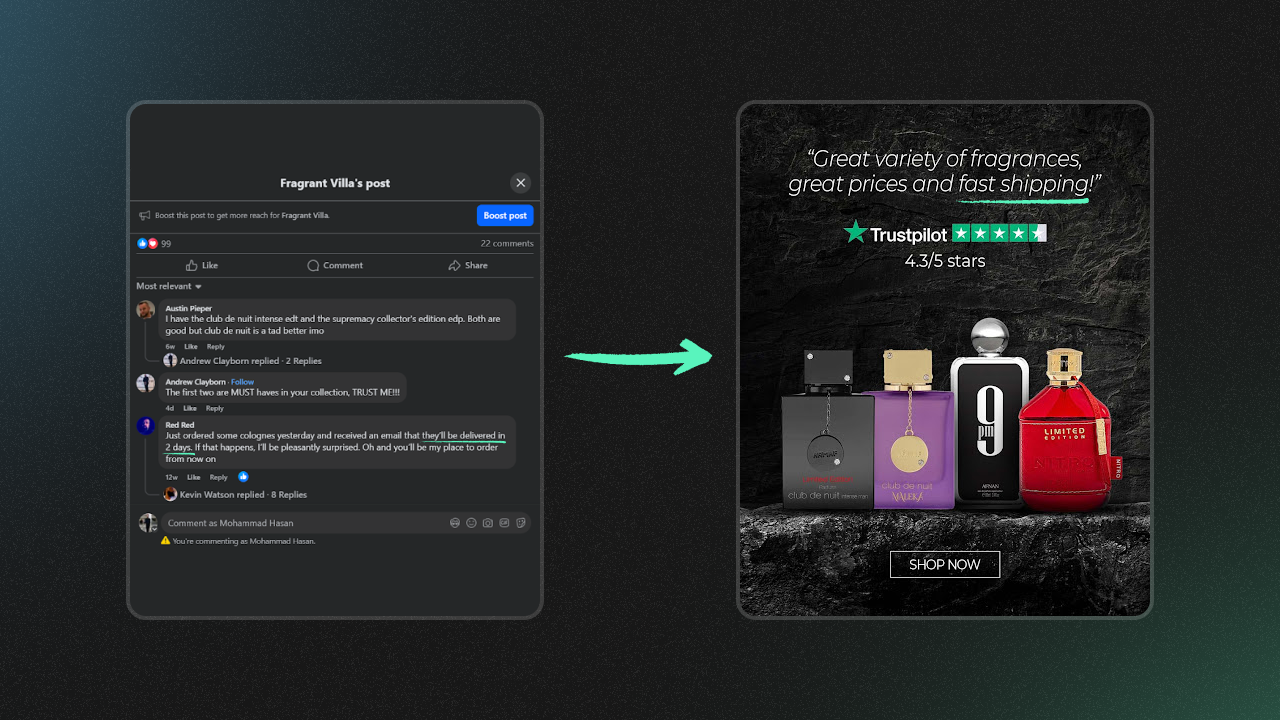
Task: Click the 4.3/5 stars text
Action: coord(945,261)
